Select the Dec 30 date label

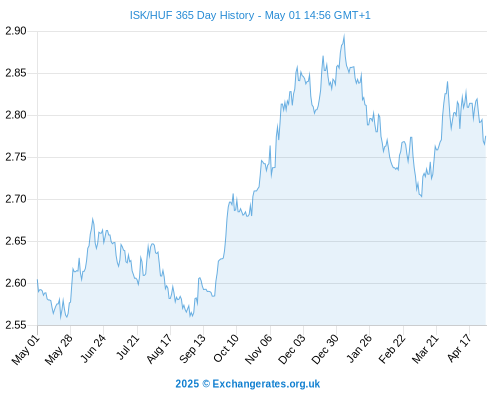325,350
